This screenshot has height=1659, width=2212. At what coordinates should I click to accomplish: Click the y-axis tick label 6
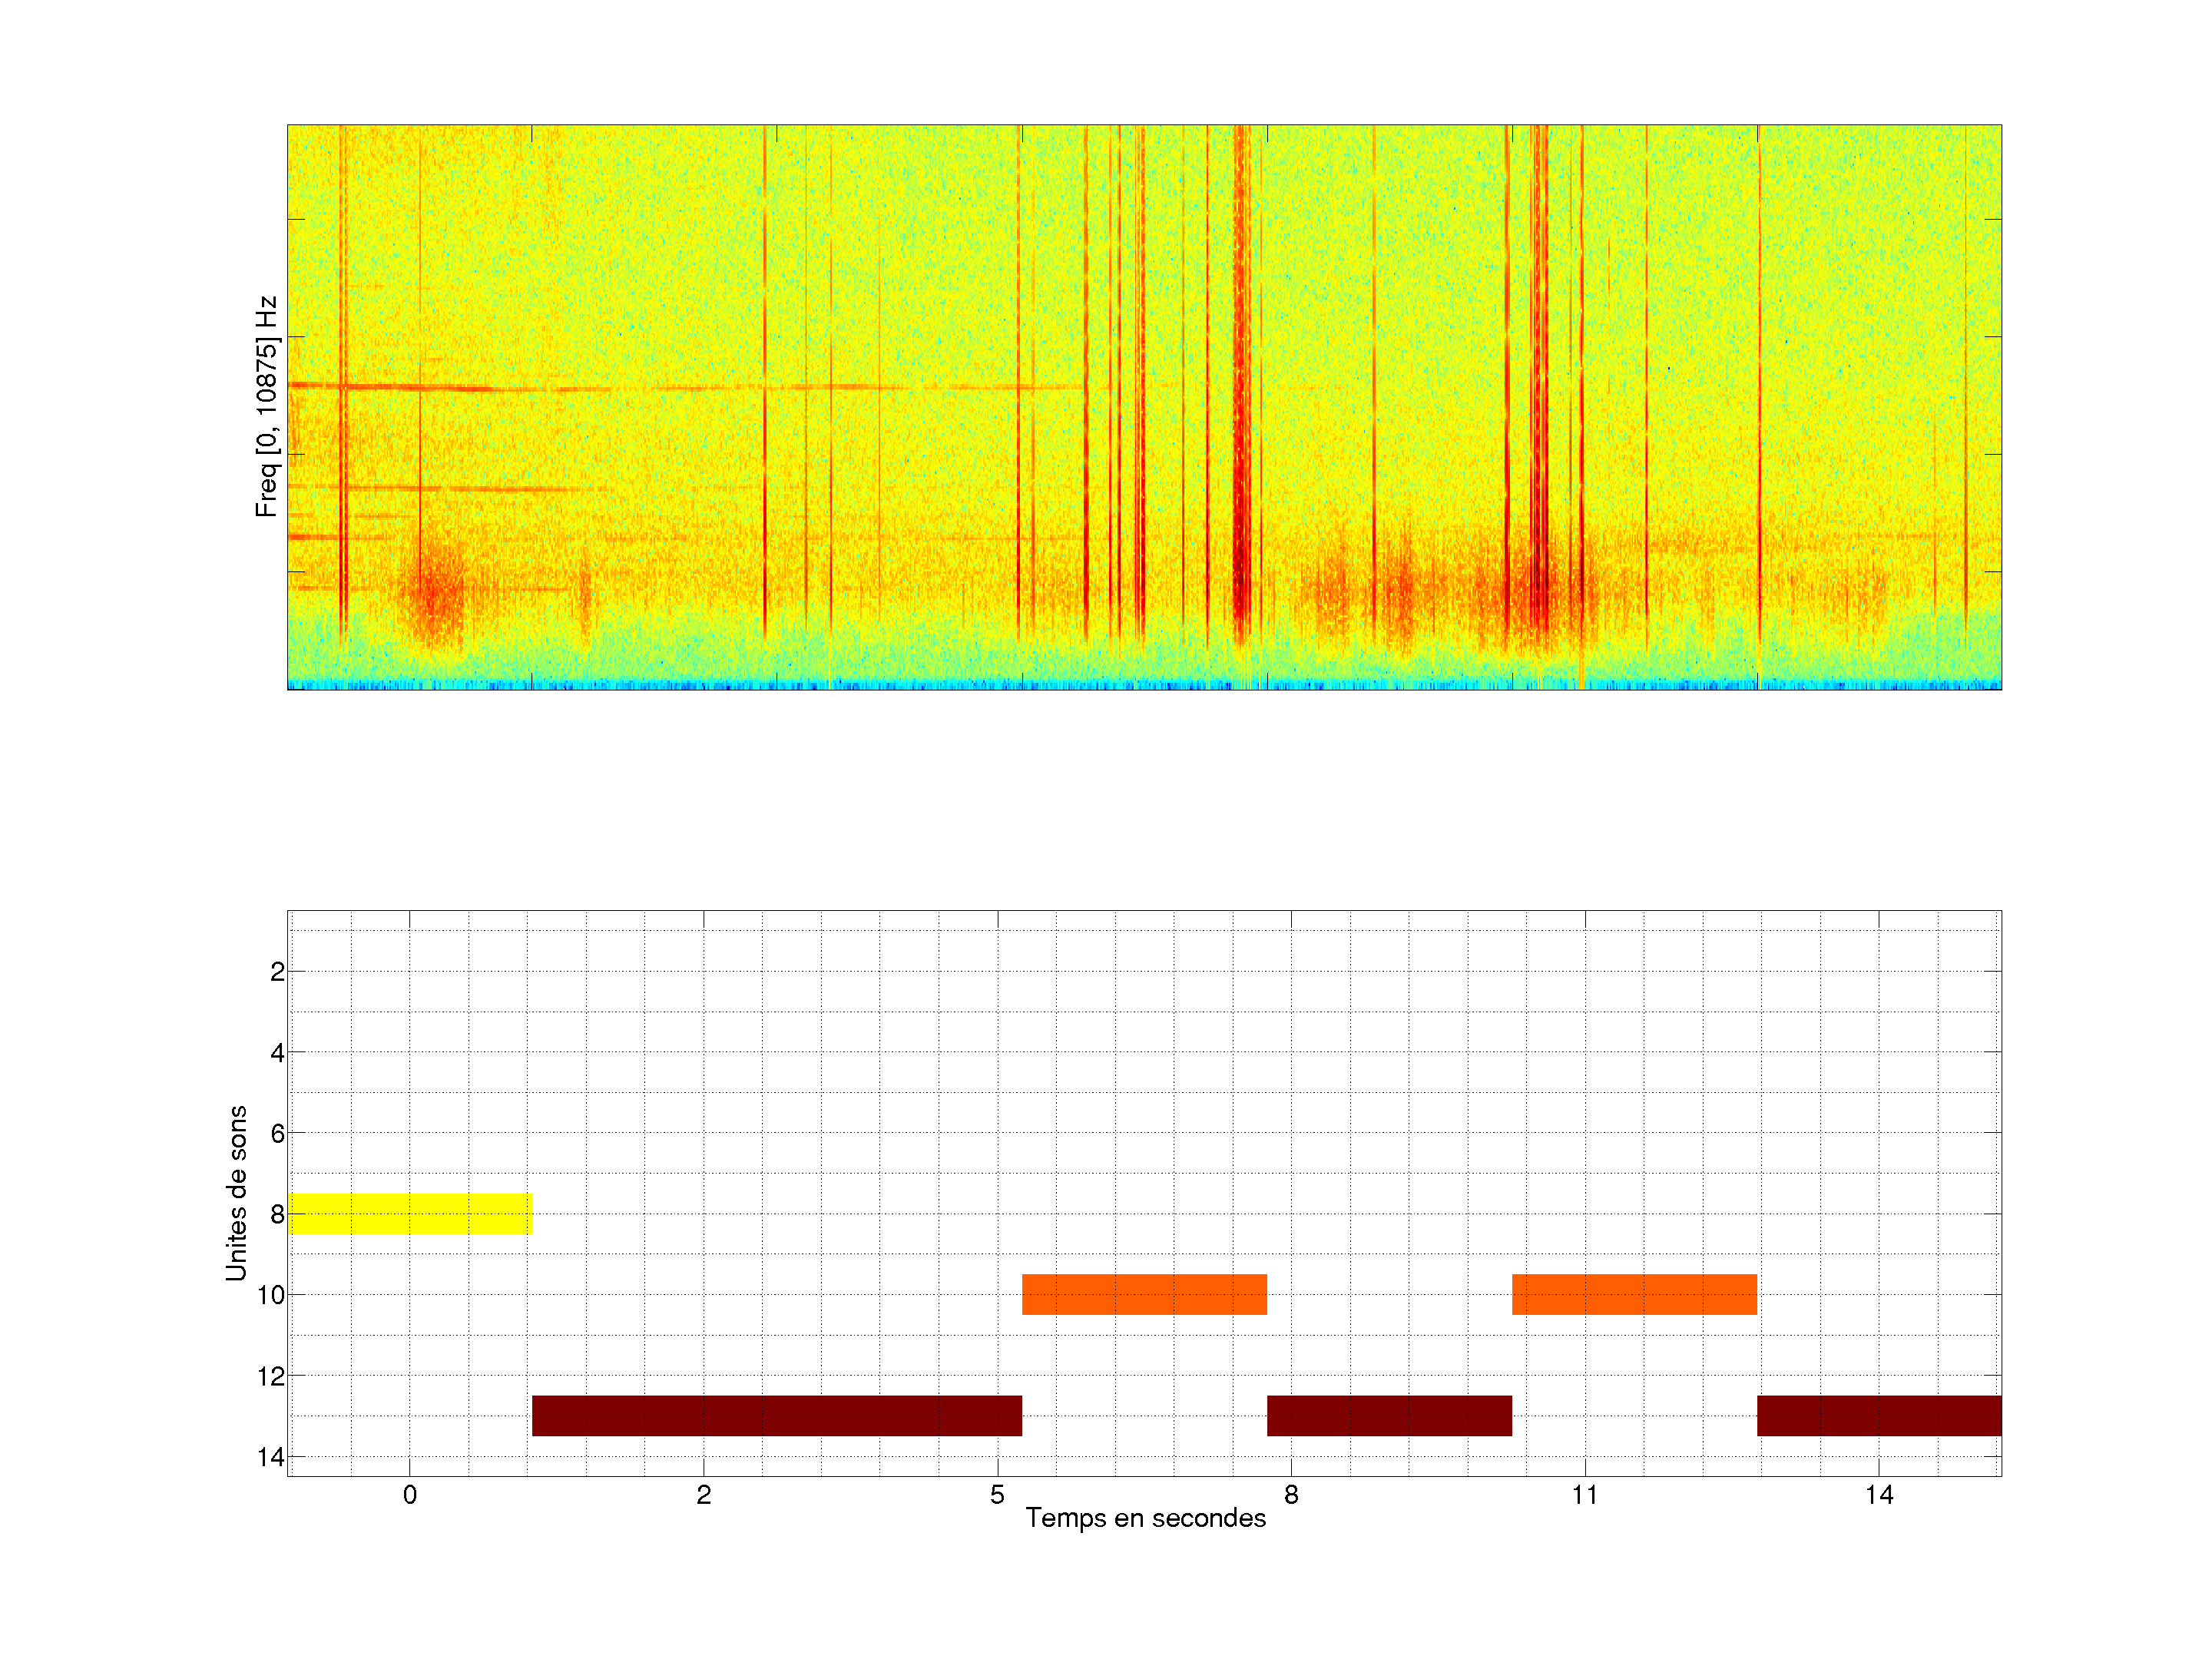[x=277, y=1133]
